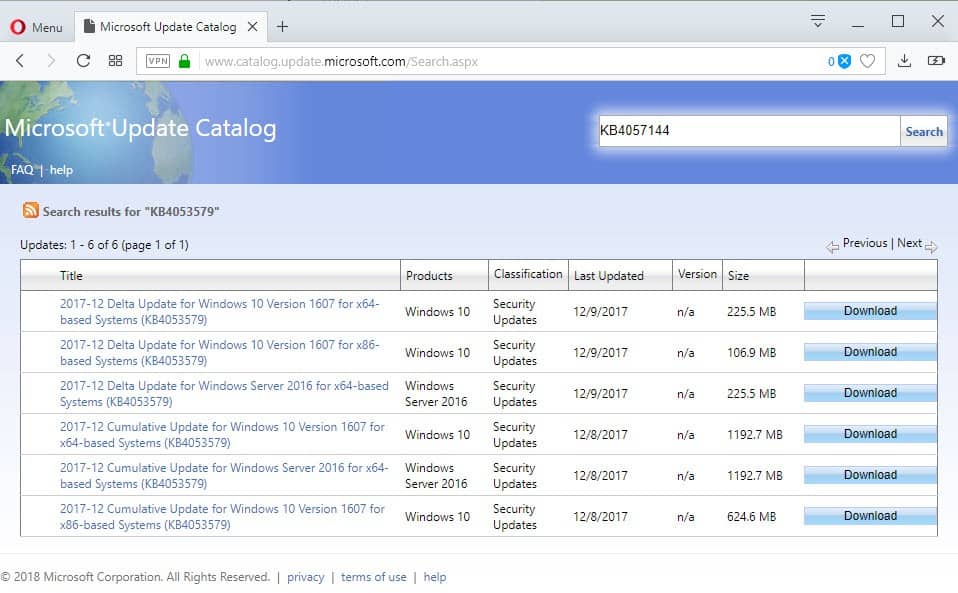Sort results by Last Updated column

[x=608, y=275]
